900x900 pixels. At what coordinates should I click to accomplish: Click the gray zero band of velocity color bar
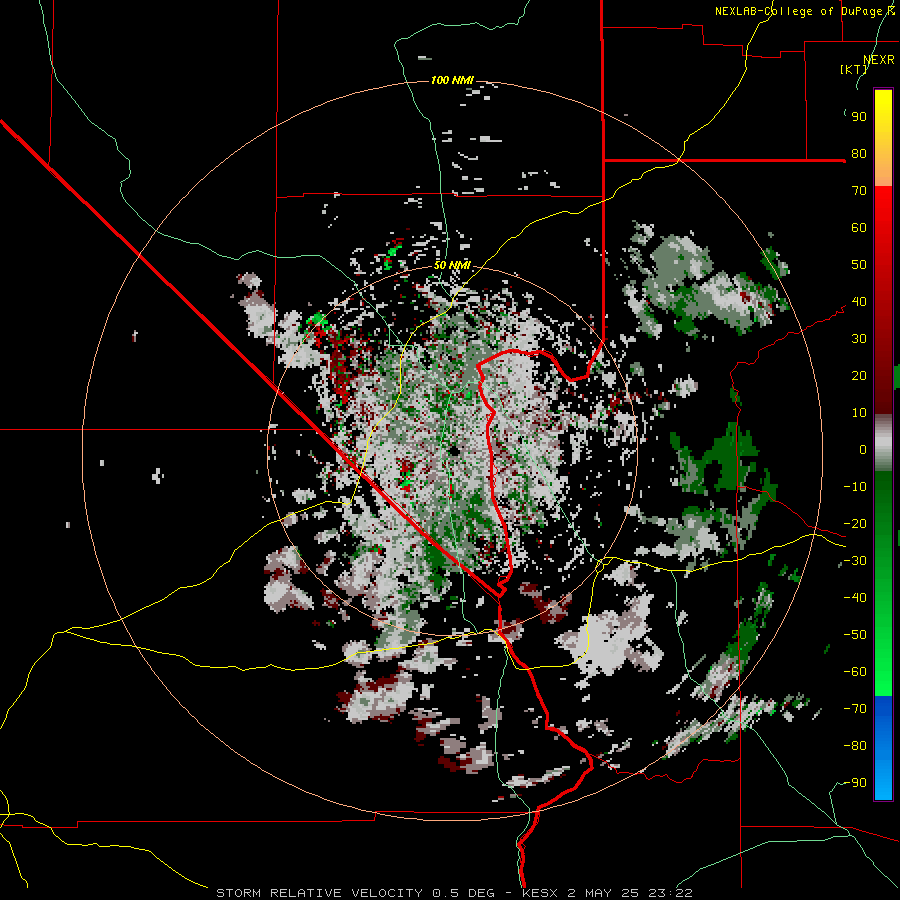883,442
